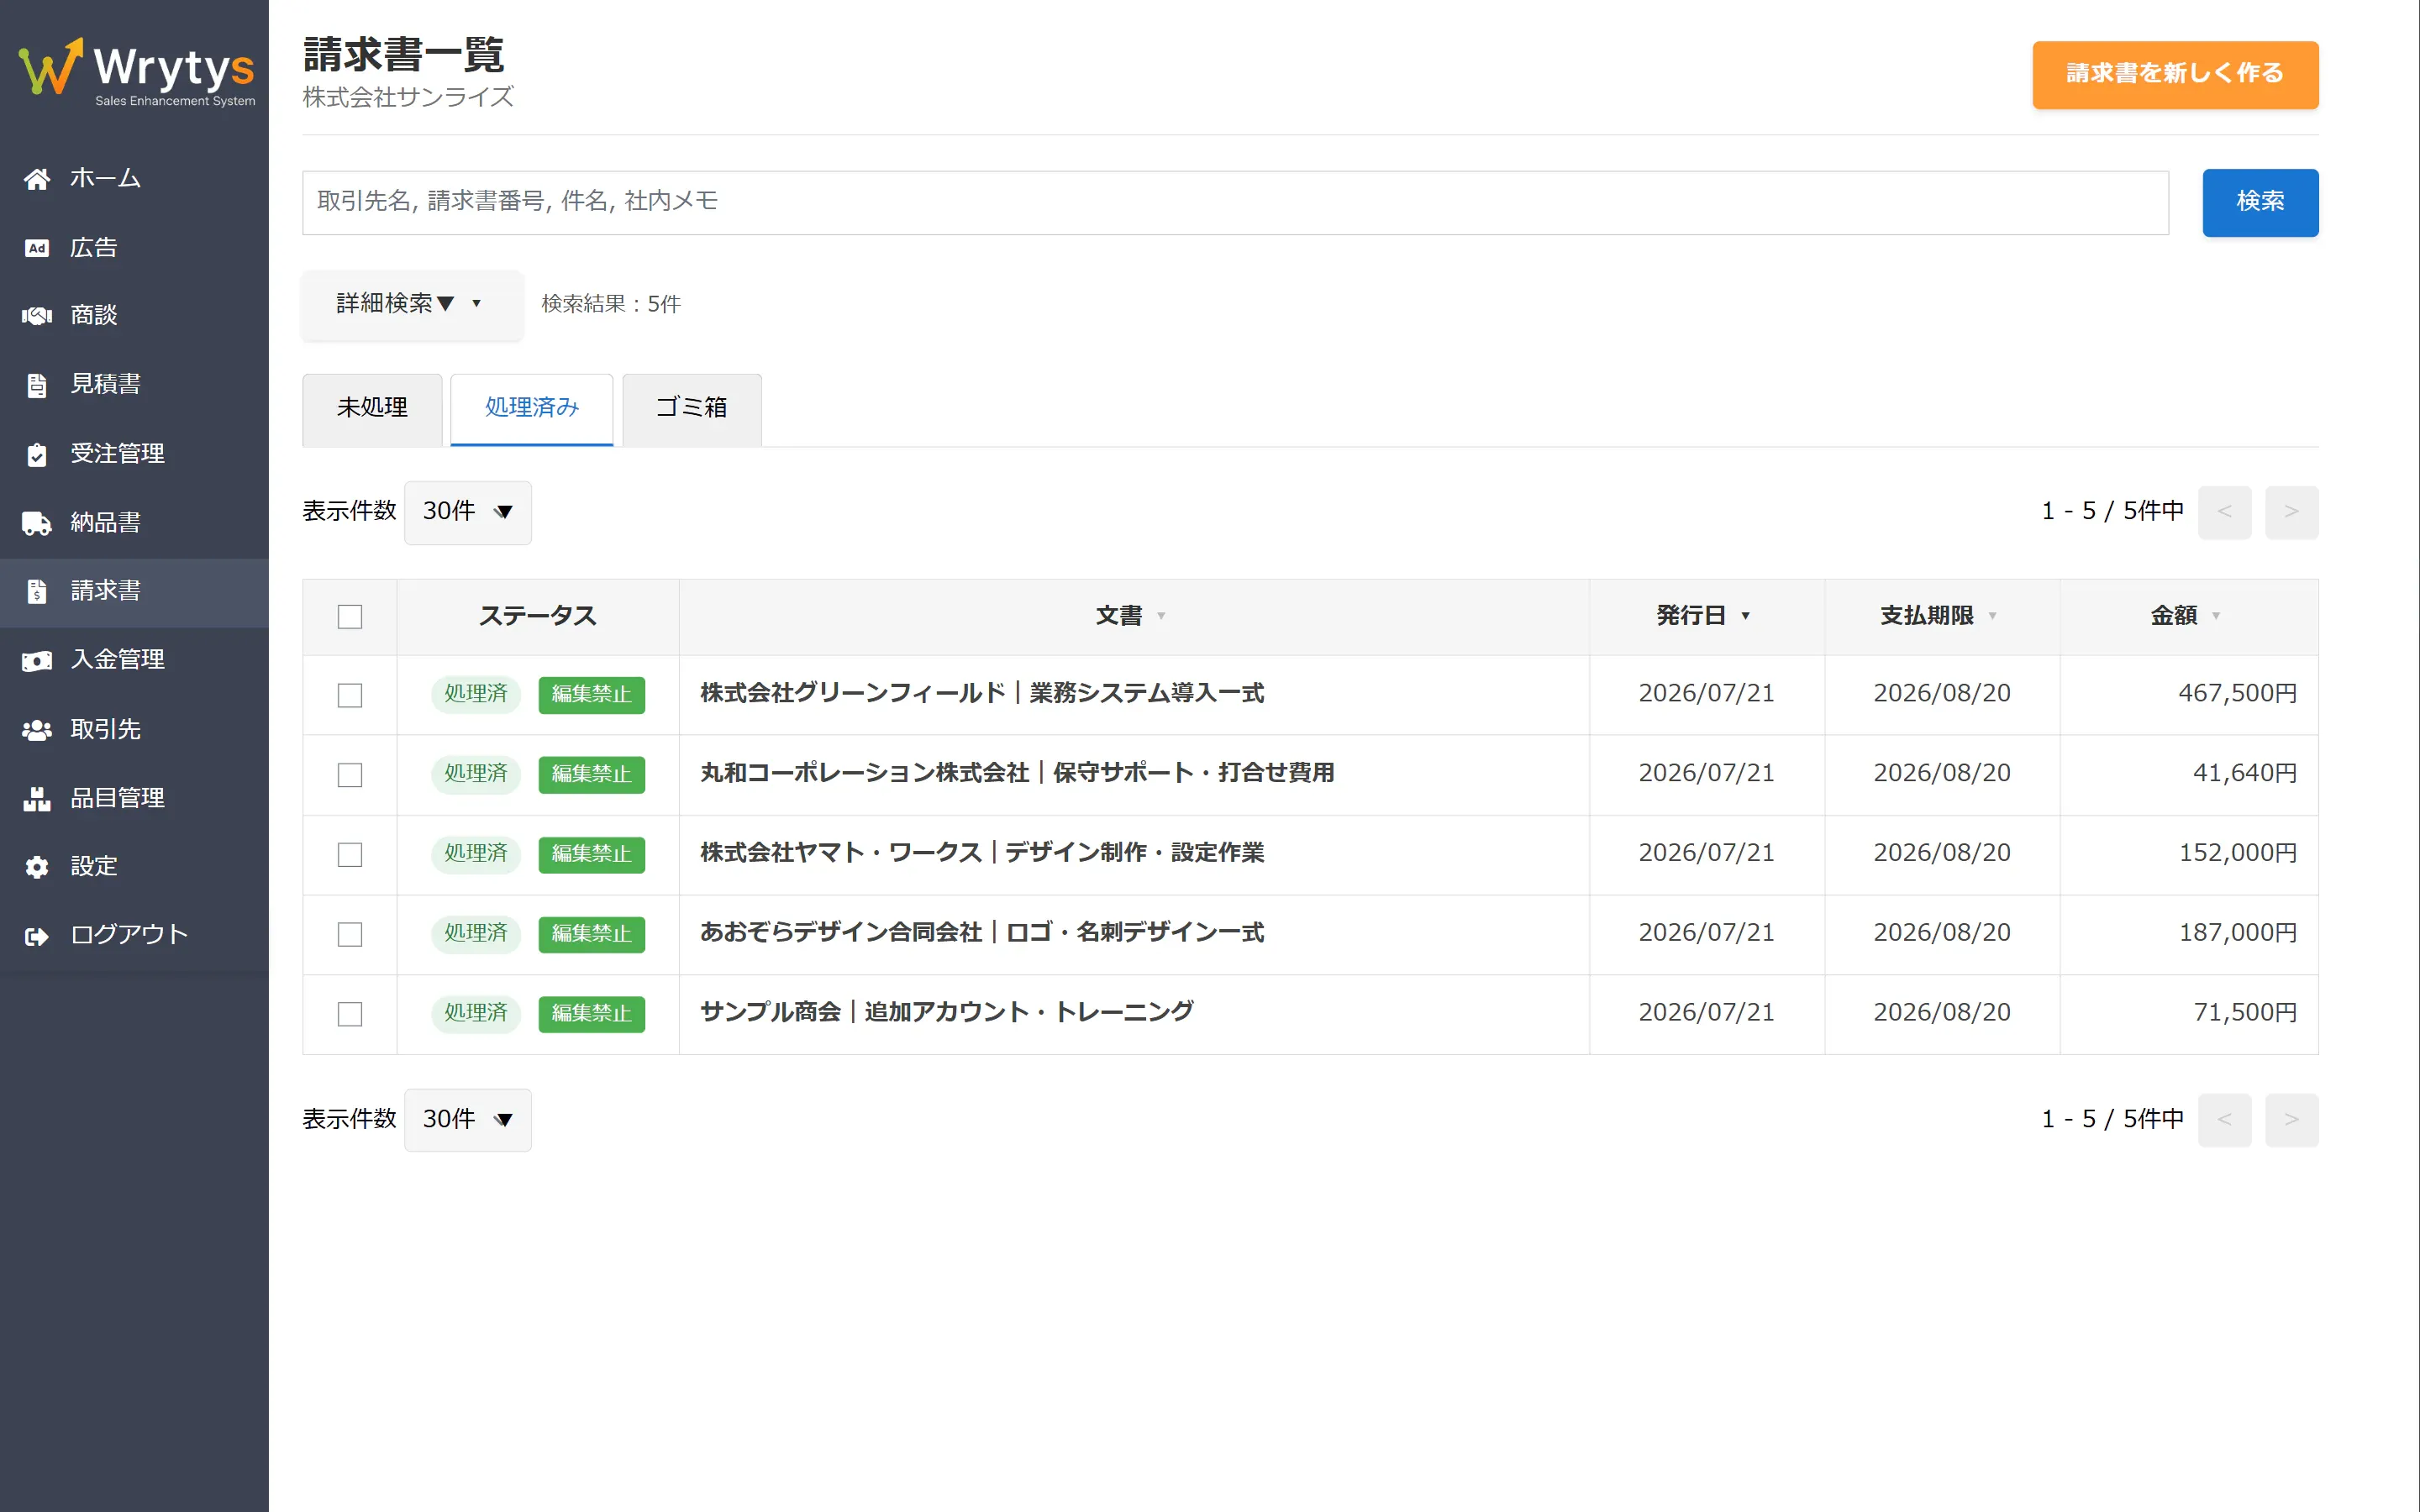2420x1512 pixels.
Task: Switch to the 未処理 tab
Action: coord(372,409)
